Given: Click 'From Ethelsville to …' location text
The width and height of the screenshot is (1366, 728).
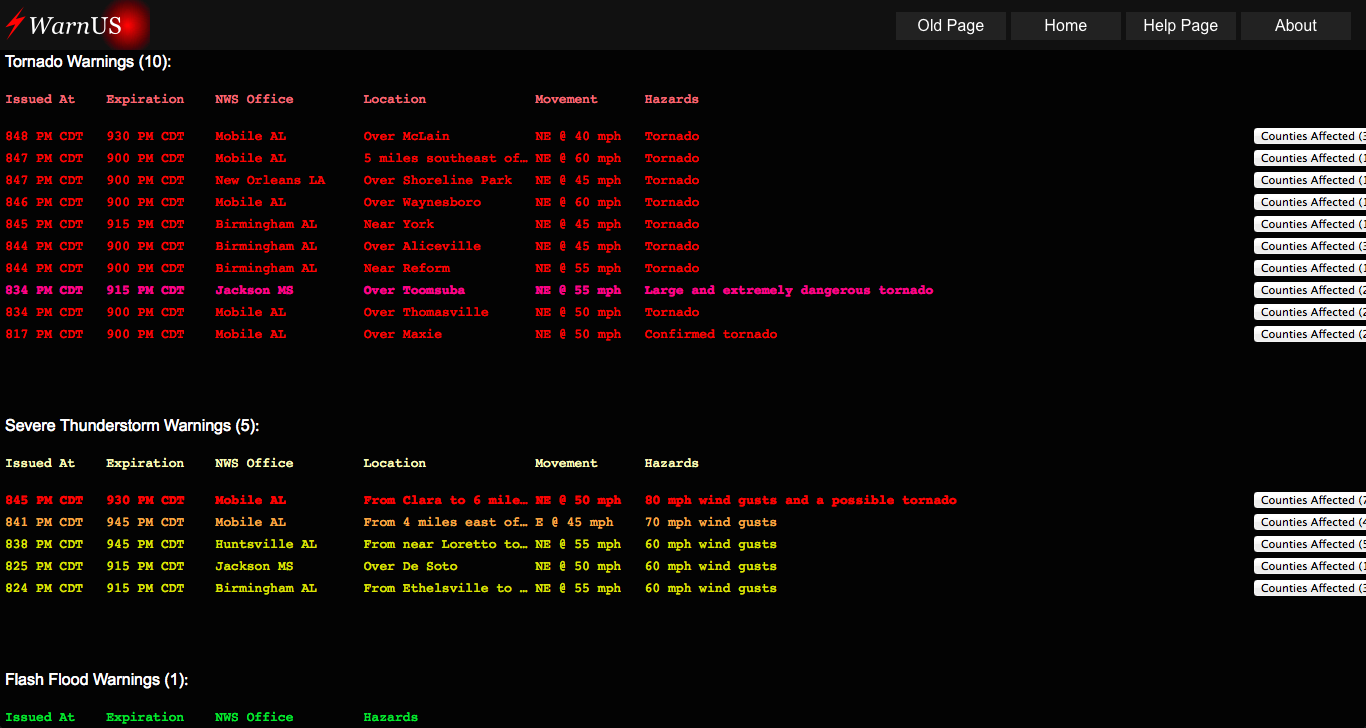Looking at the screenshot, I should pos(446,588).
